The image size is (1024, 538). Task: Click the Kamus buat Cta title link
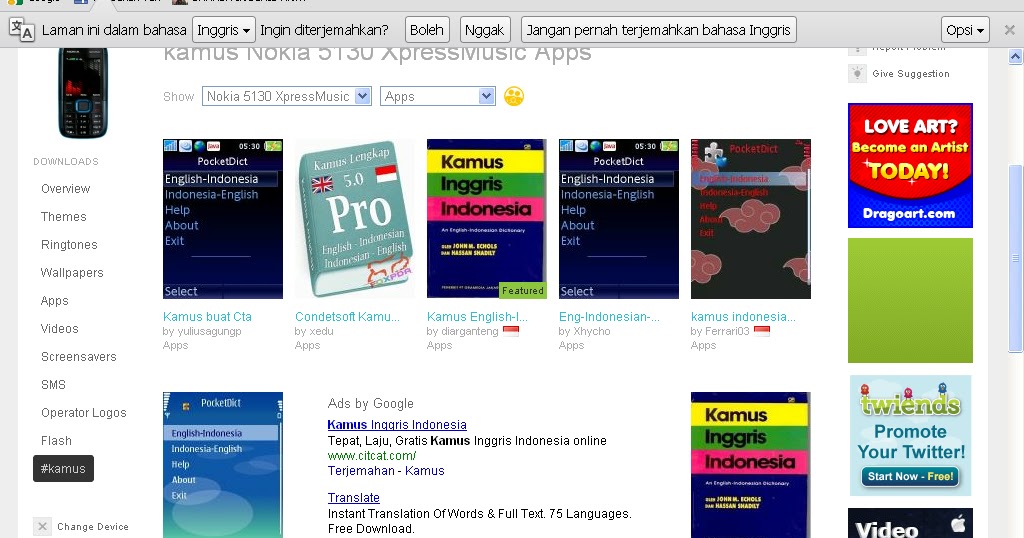pos(207,317)
